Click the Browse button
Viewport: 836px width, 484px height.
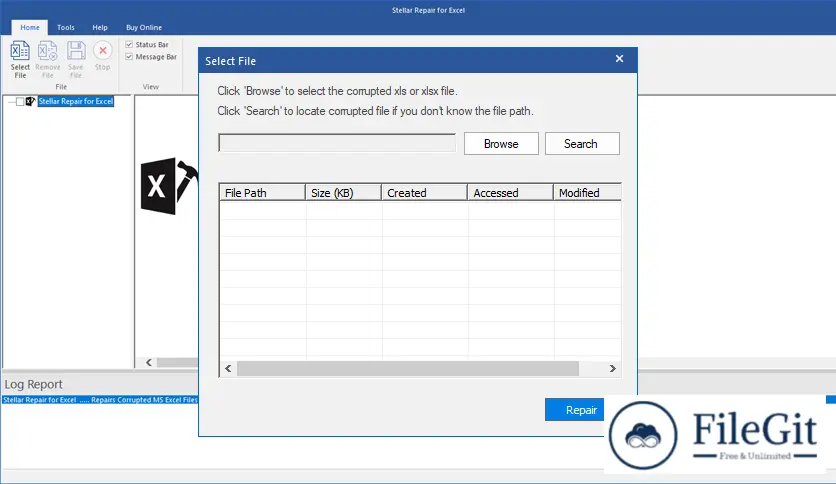tap(501, 143)
